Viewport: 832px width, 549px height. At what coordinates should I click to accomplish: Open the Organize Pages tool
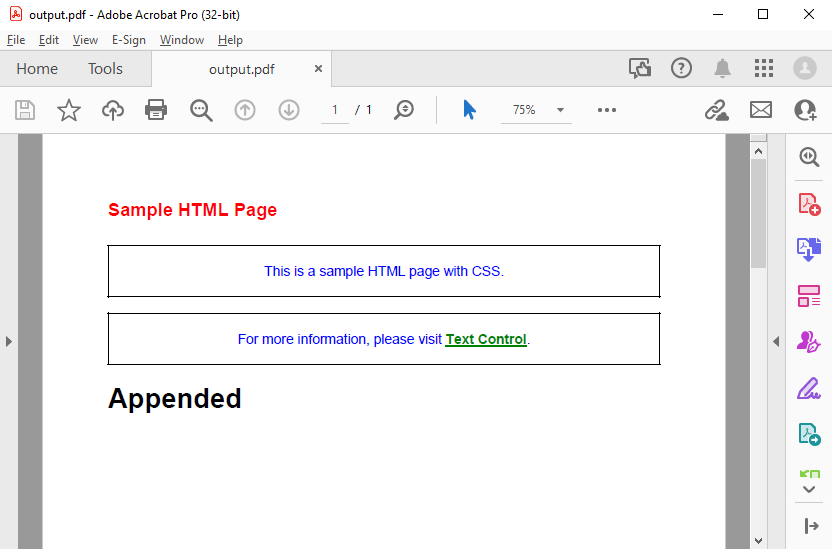pyautogui.click(x=809, y=296)
